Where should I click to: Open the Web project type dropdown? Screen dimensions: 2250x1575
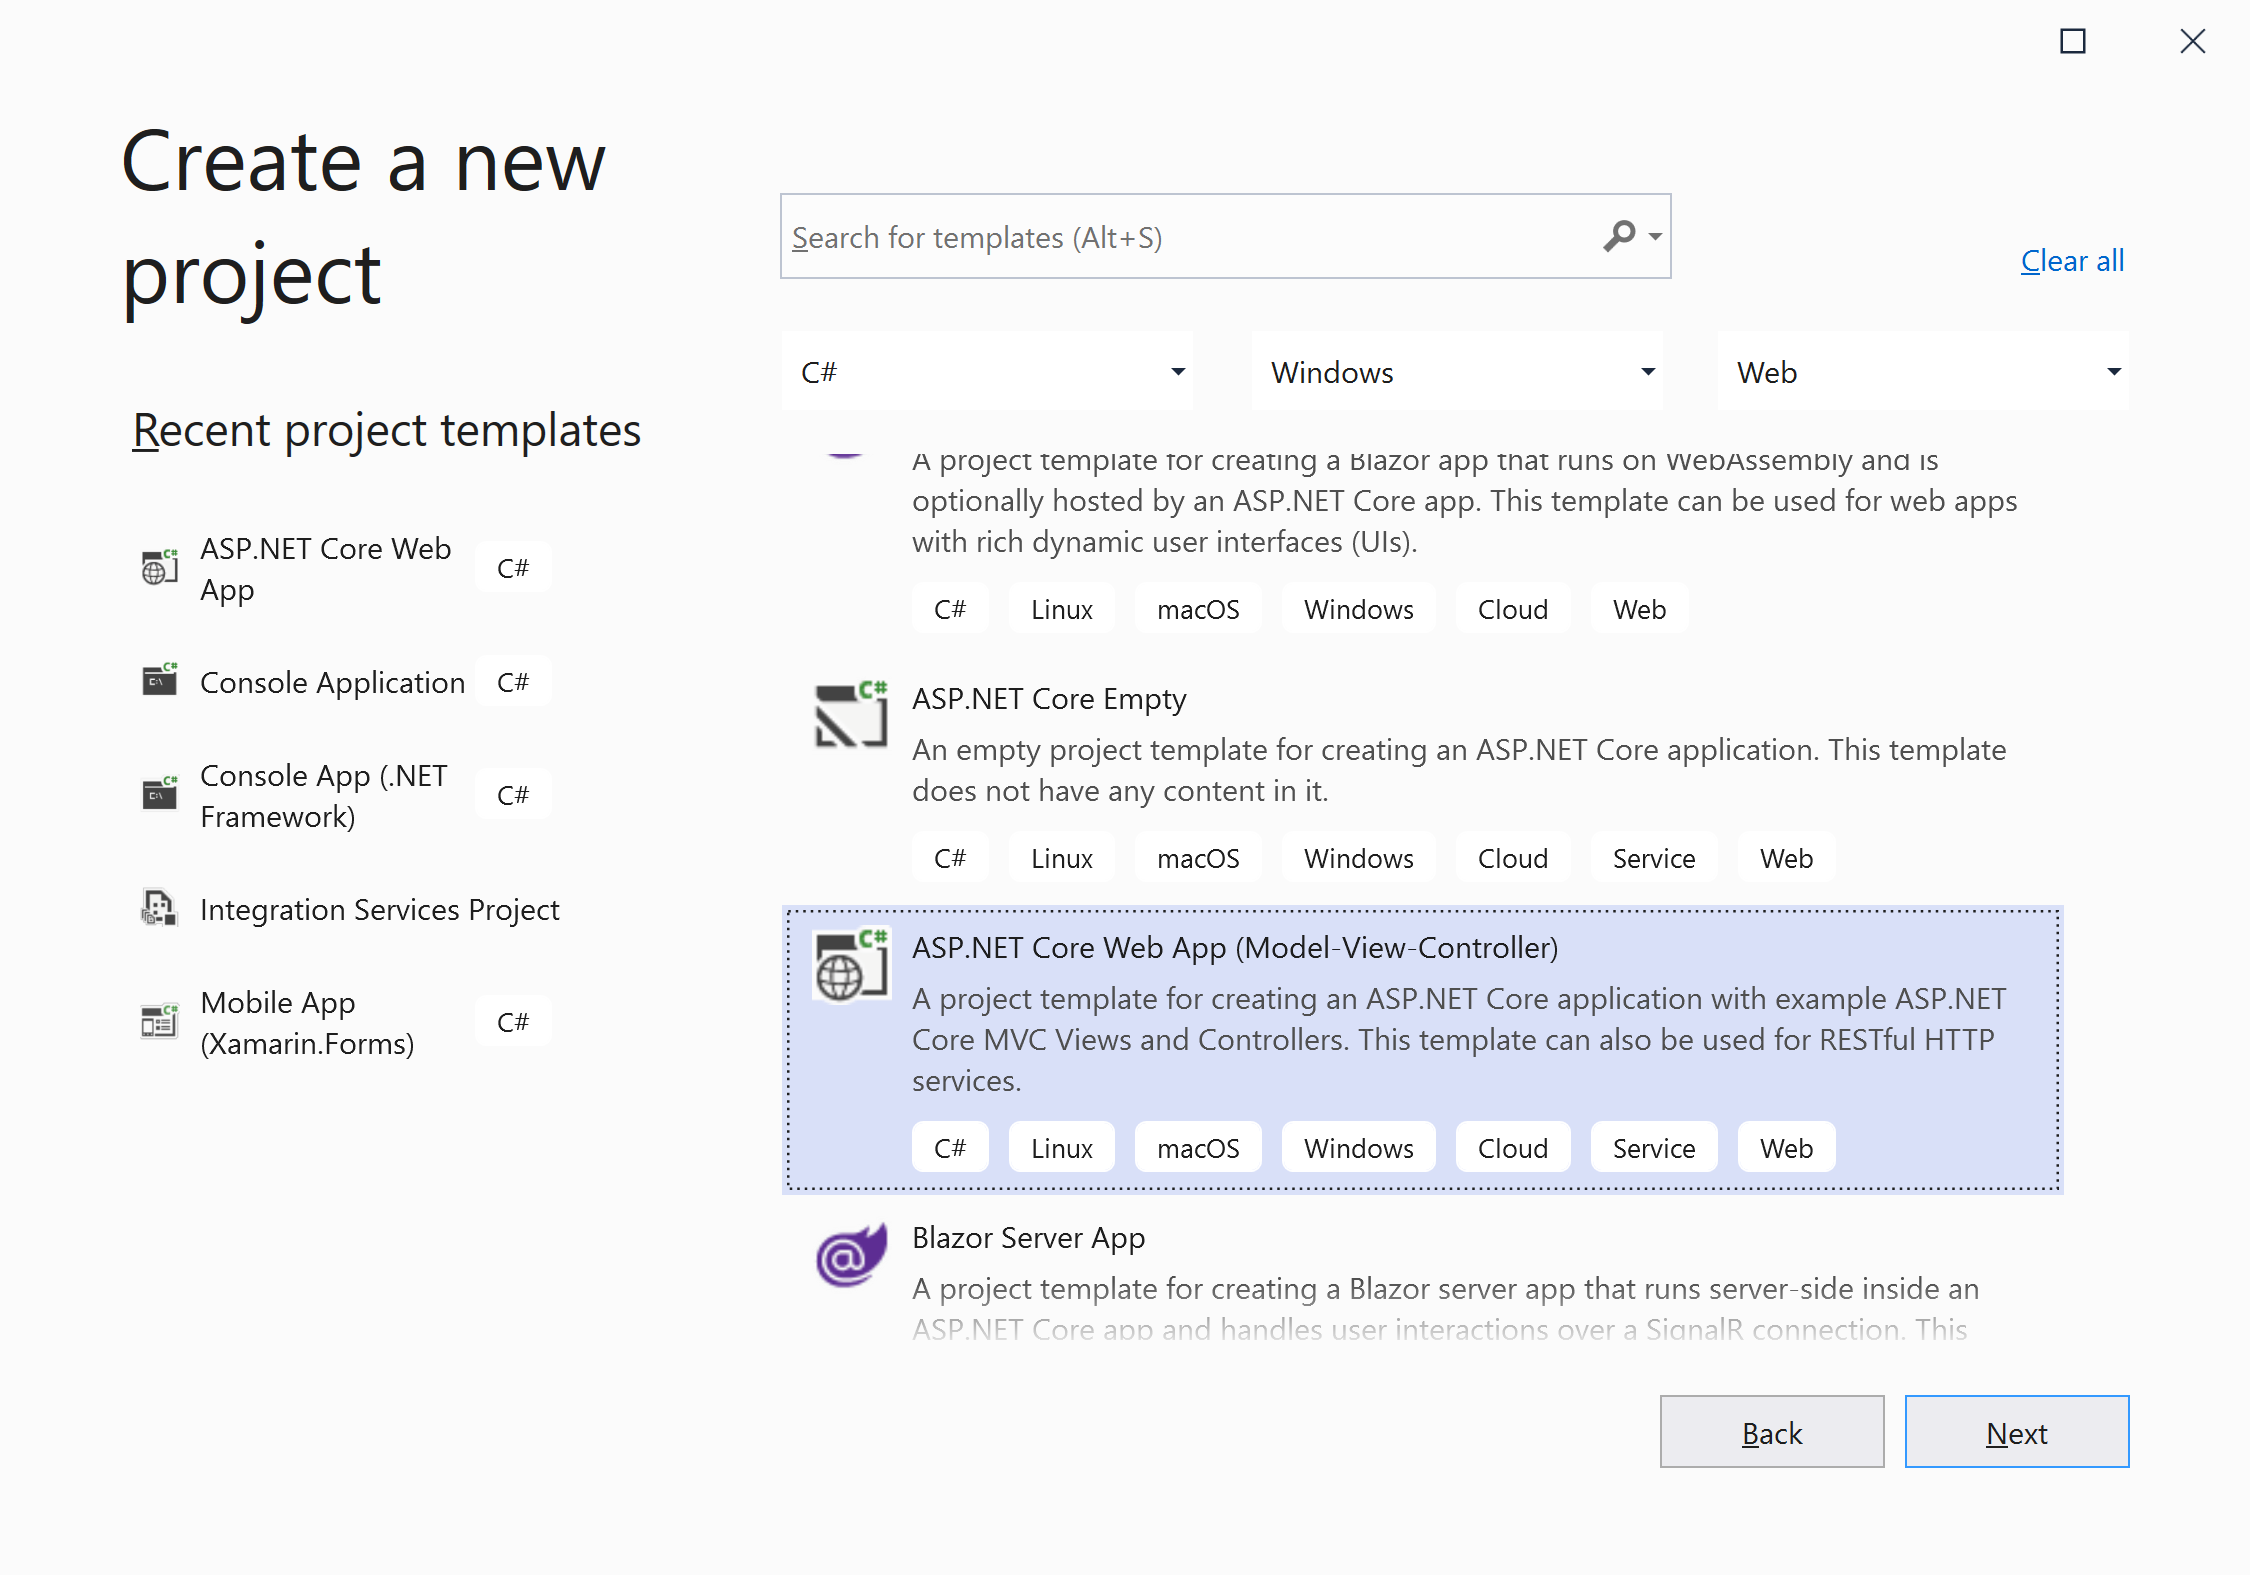tap(1922, 372)
